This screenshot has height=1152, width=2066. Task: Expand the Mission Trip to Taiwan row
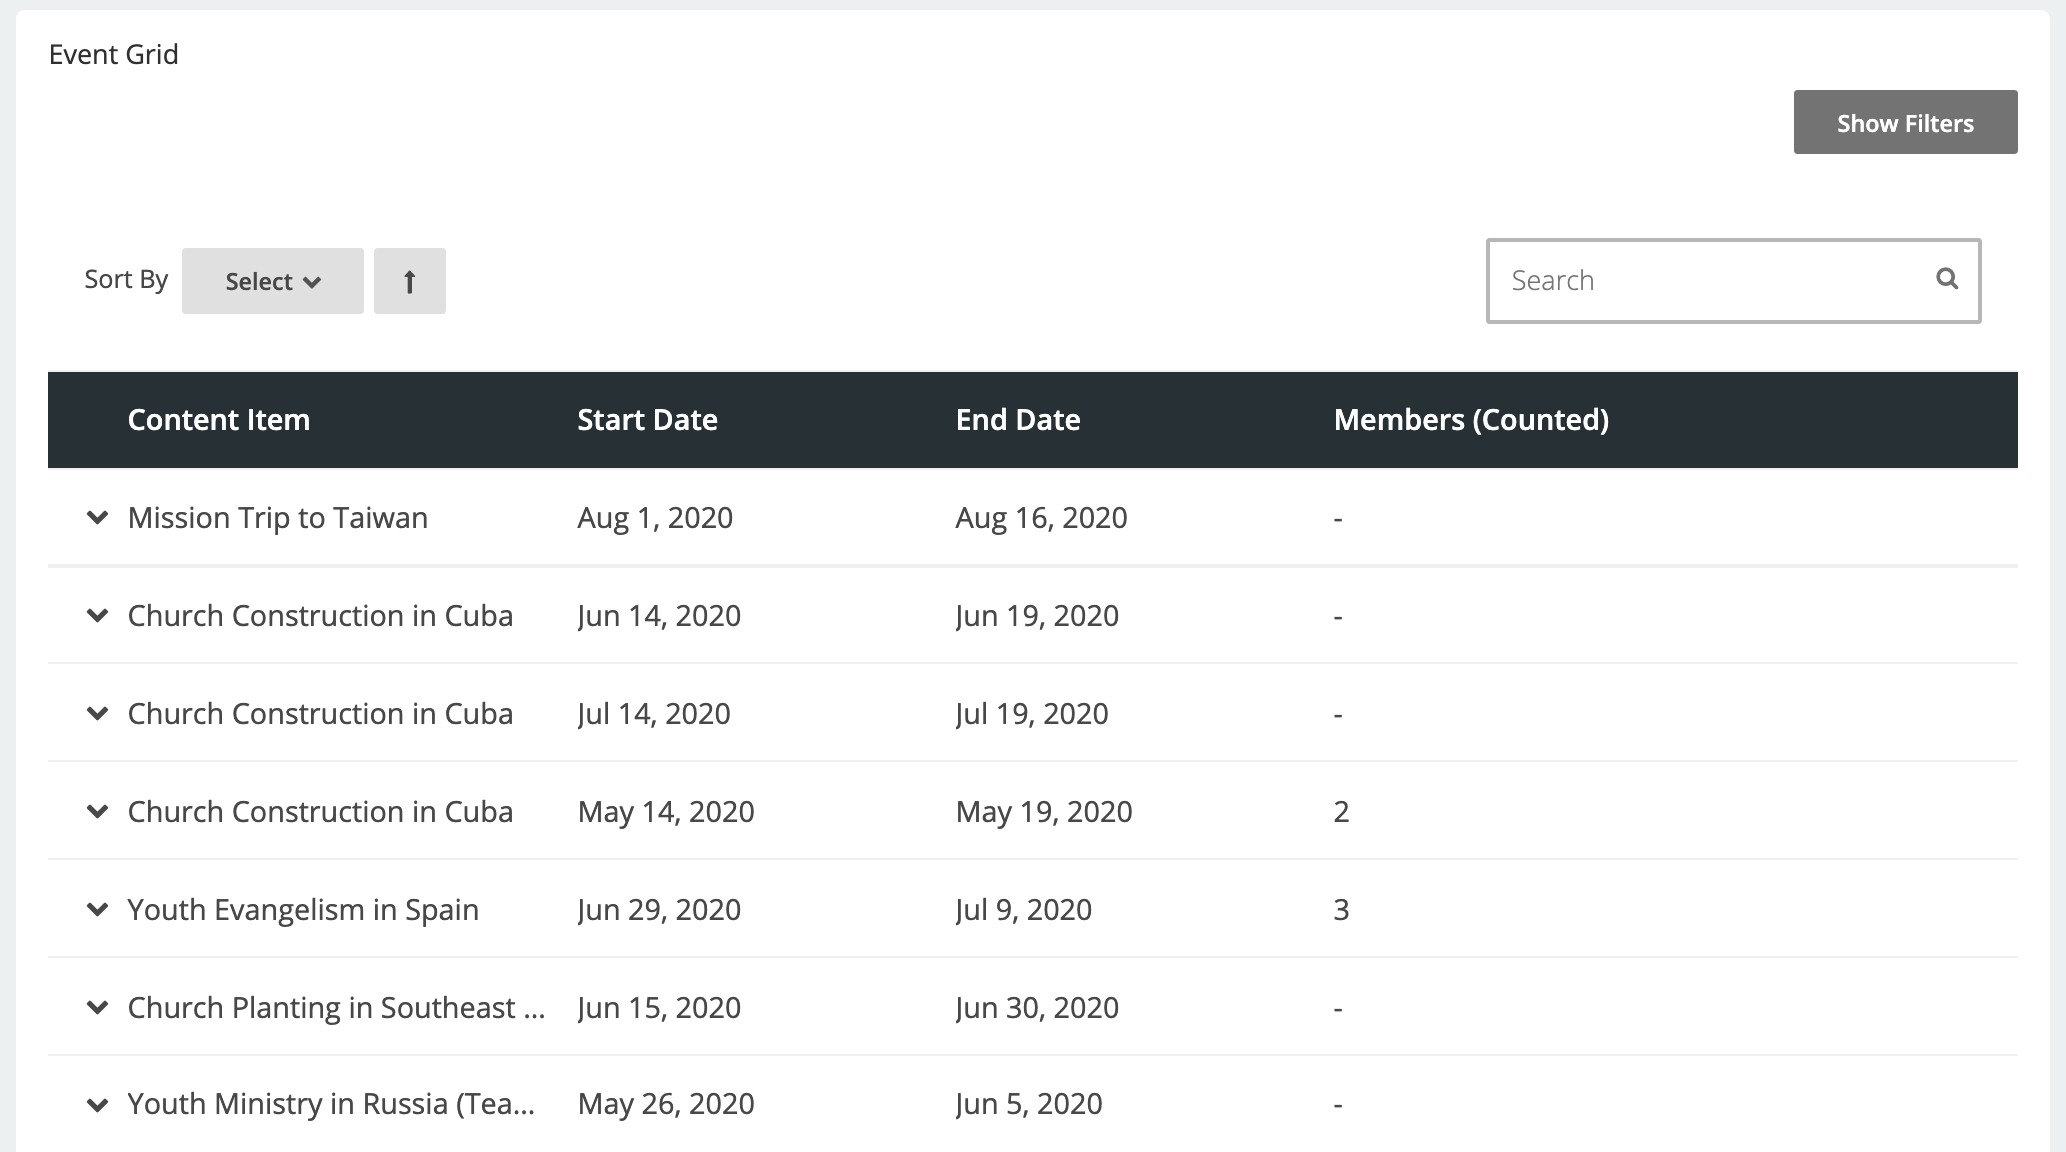pos(97,518)
